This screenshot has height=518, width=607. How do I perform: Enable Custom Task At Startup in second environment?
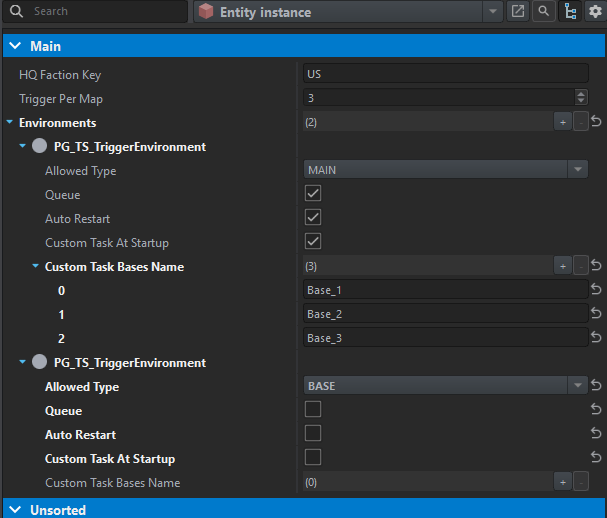coord(313,458)
